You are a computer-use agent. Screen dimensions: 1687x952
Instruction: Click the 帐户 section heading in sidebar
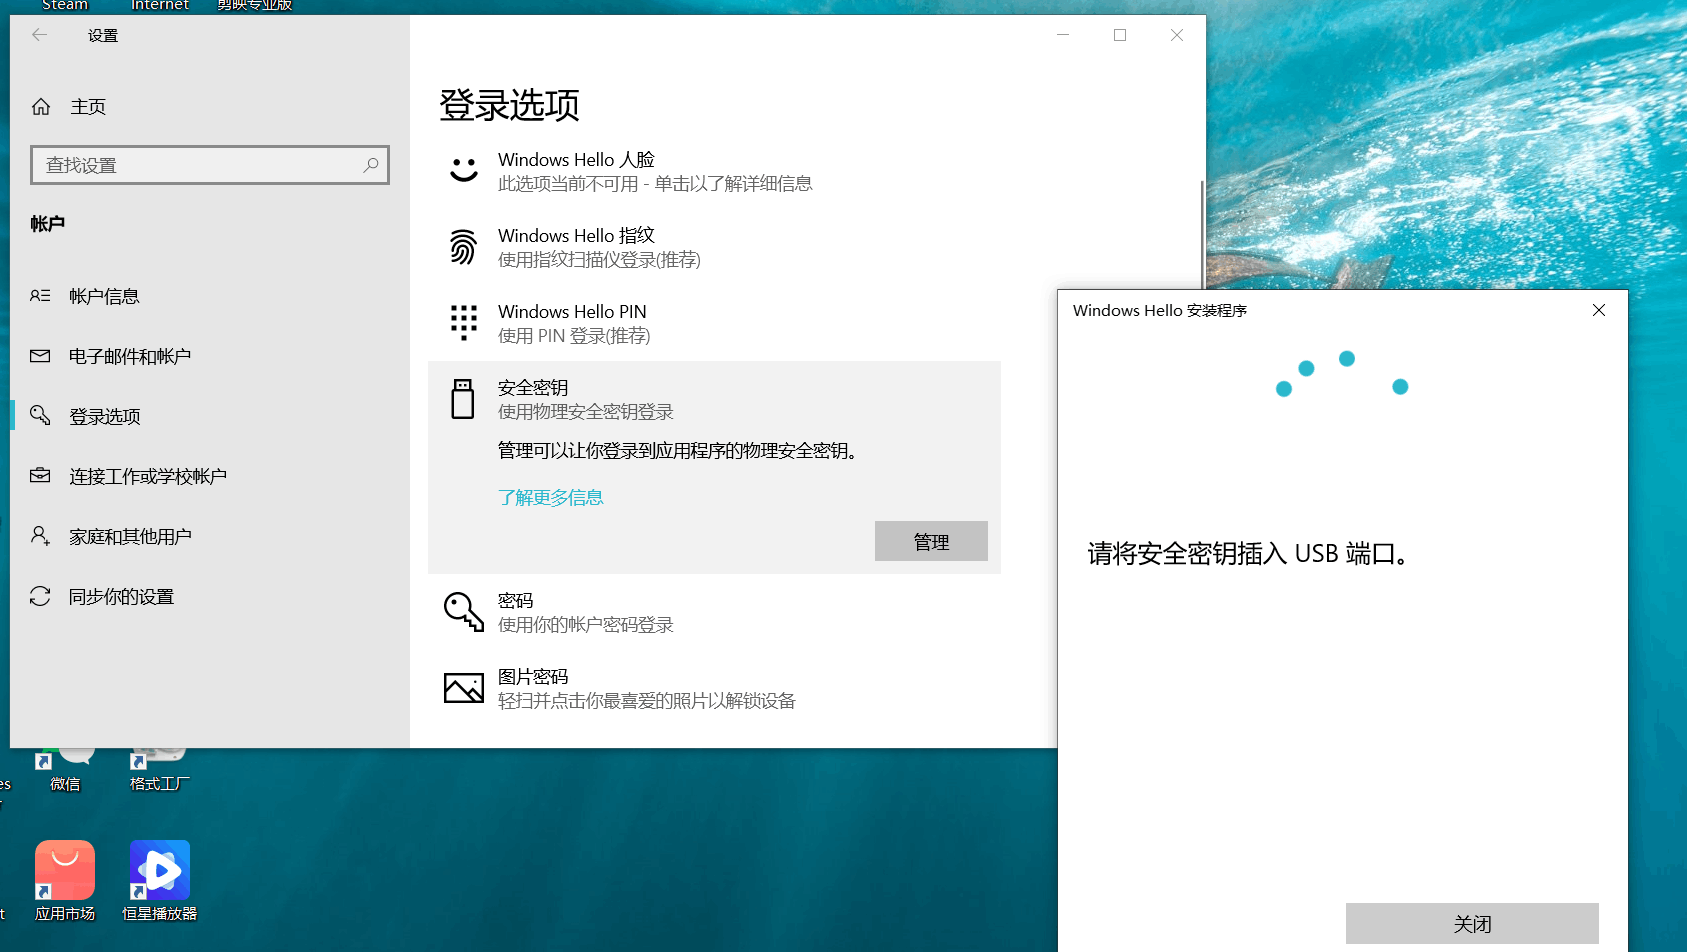47,223
